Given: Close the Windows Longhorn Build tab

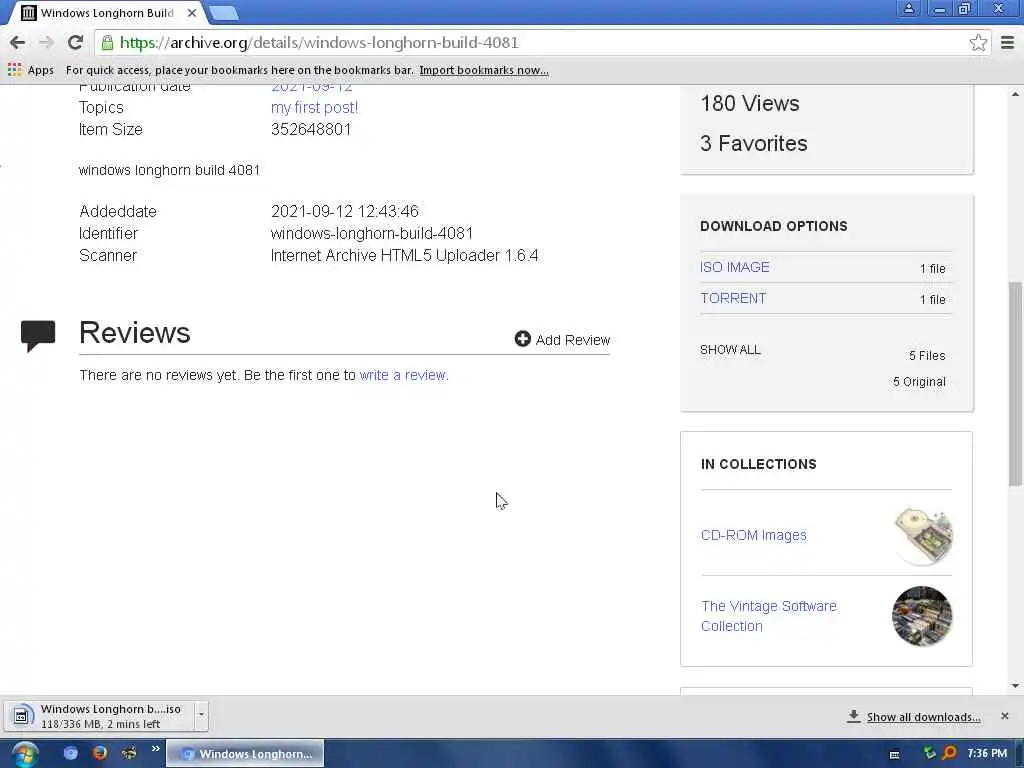Looking at the screenshot, I should (x=191, y=13).
